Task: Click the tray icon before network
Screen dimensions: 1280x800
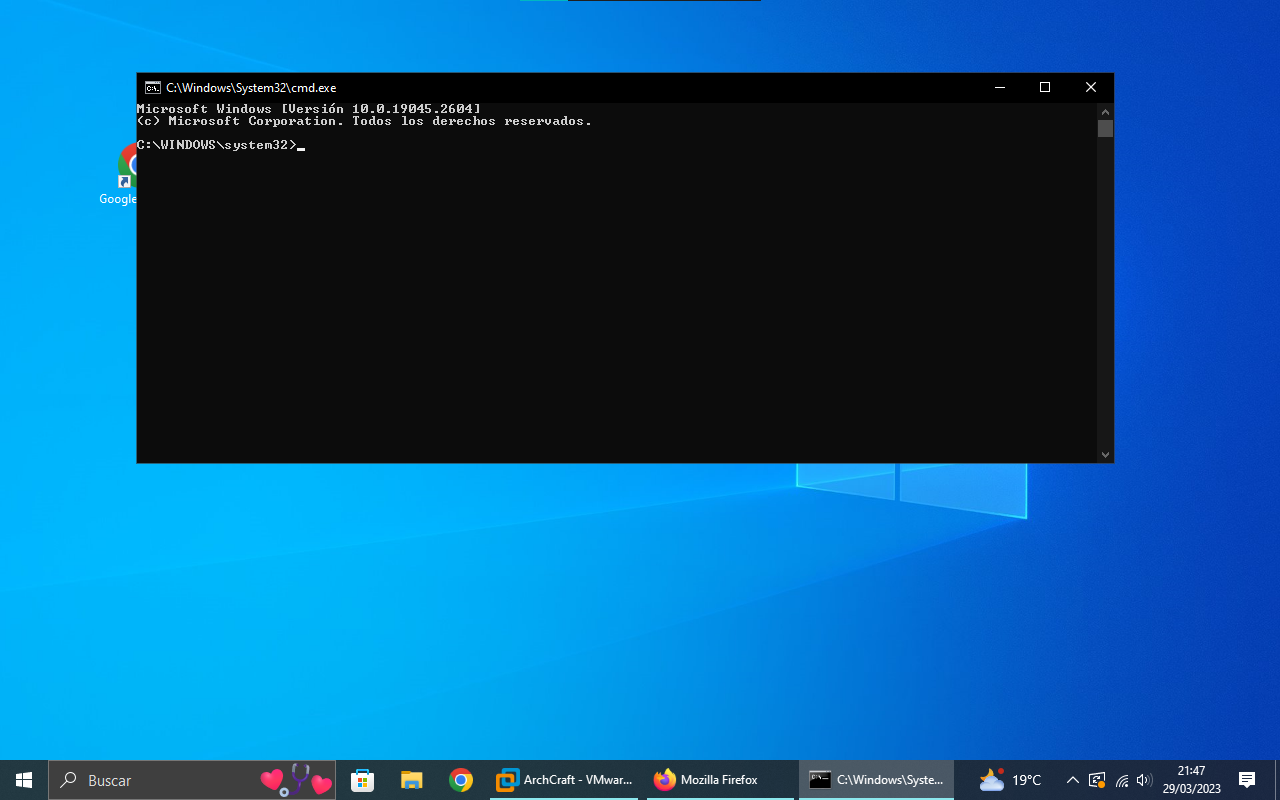Action: [x=1097, y=780]
